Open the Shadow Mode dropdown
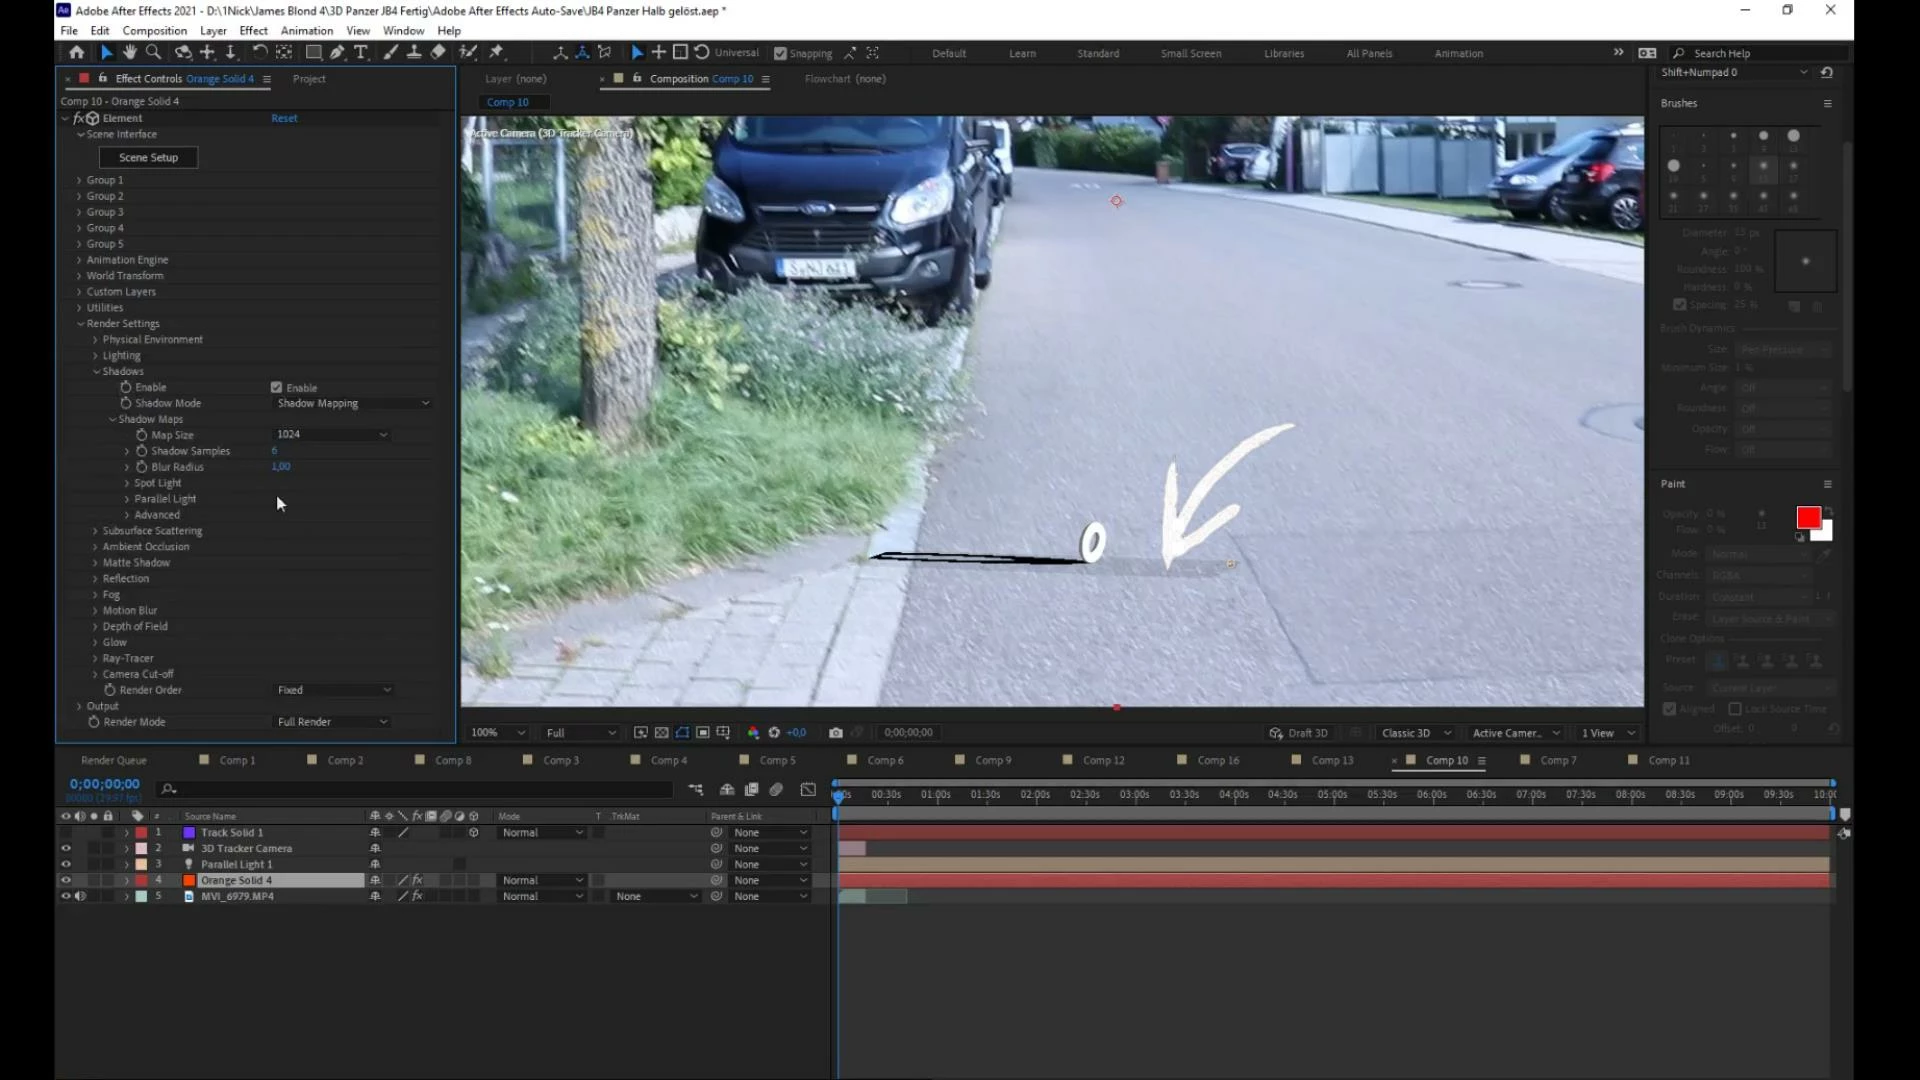 [x=352, y=403]
